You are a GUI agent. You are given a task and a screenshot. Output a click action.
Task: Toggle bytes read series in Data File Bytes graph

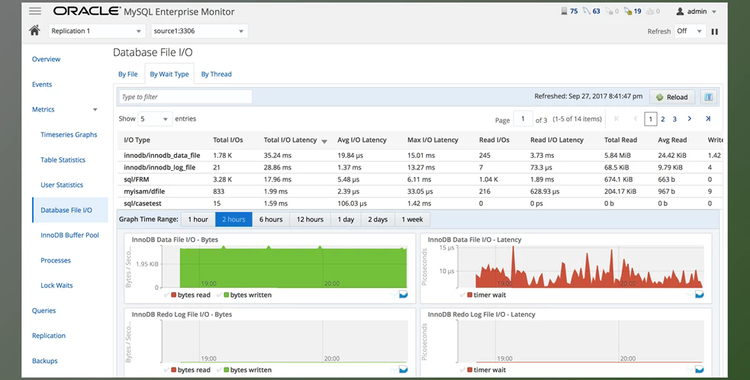pos(187,295)
